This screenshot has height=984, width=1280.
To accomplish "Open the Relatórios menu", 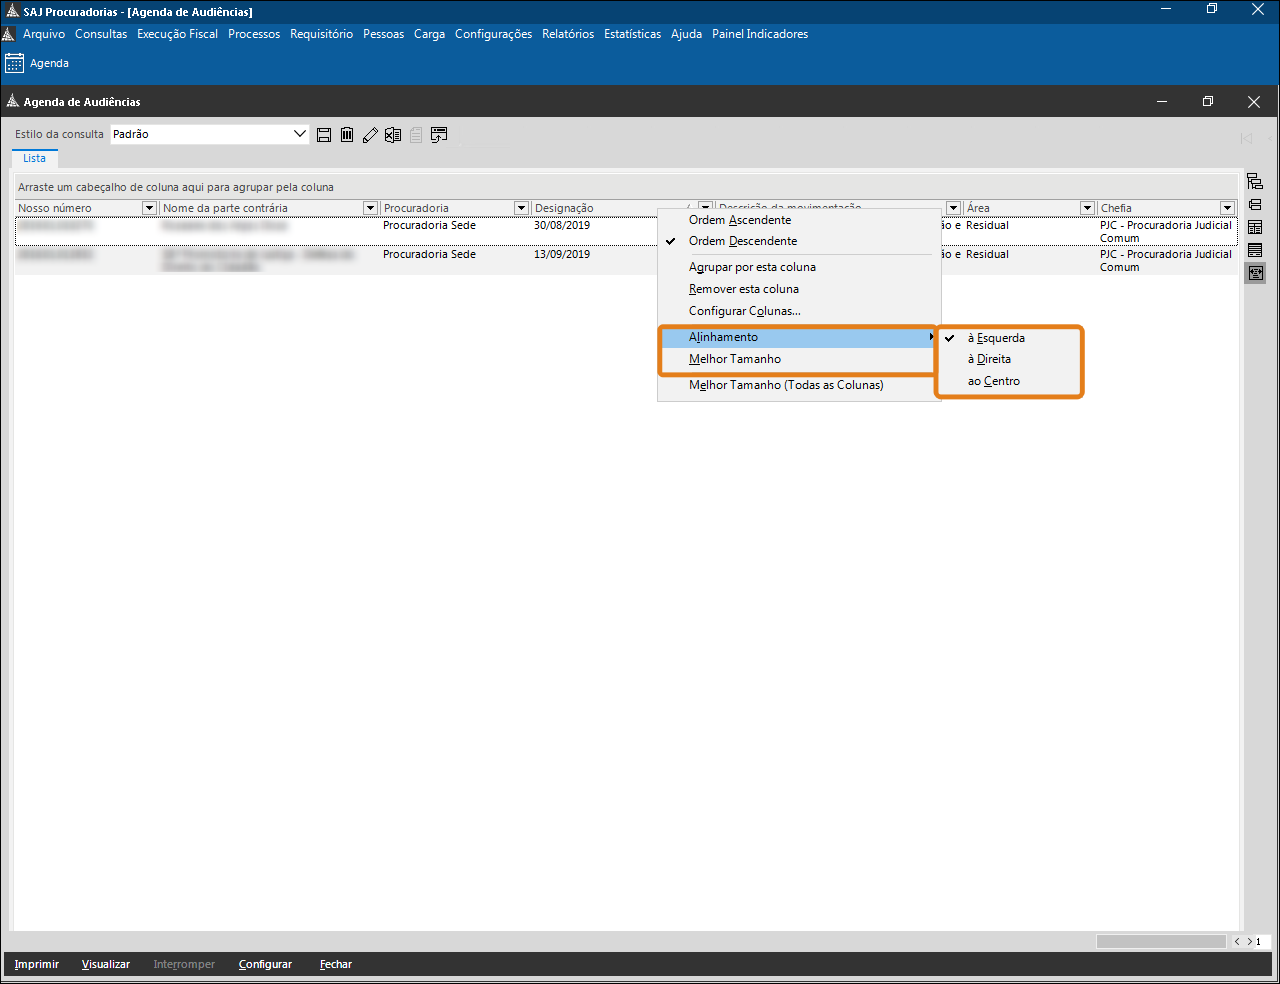I will pos(568,34).
